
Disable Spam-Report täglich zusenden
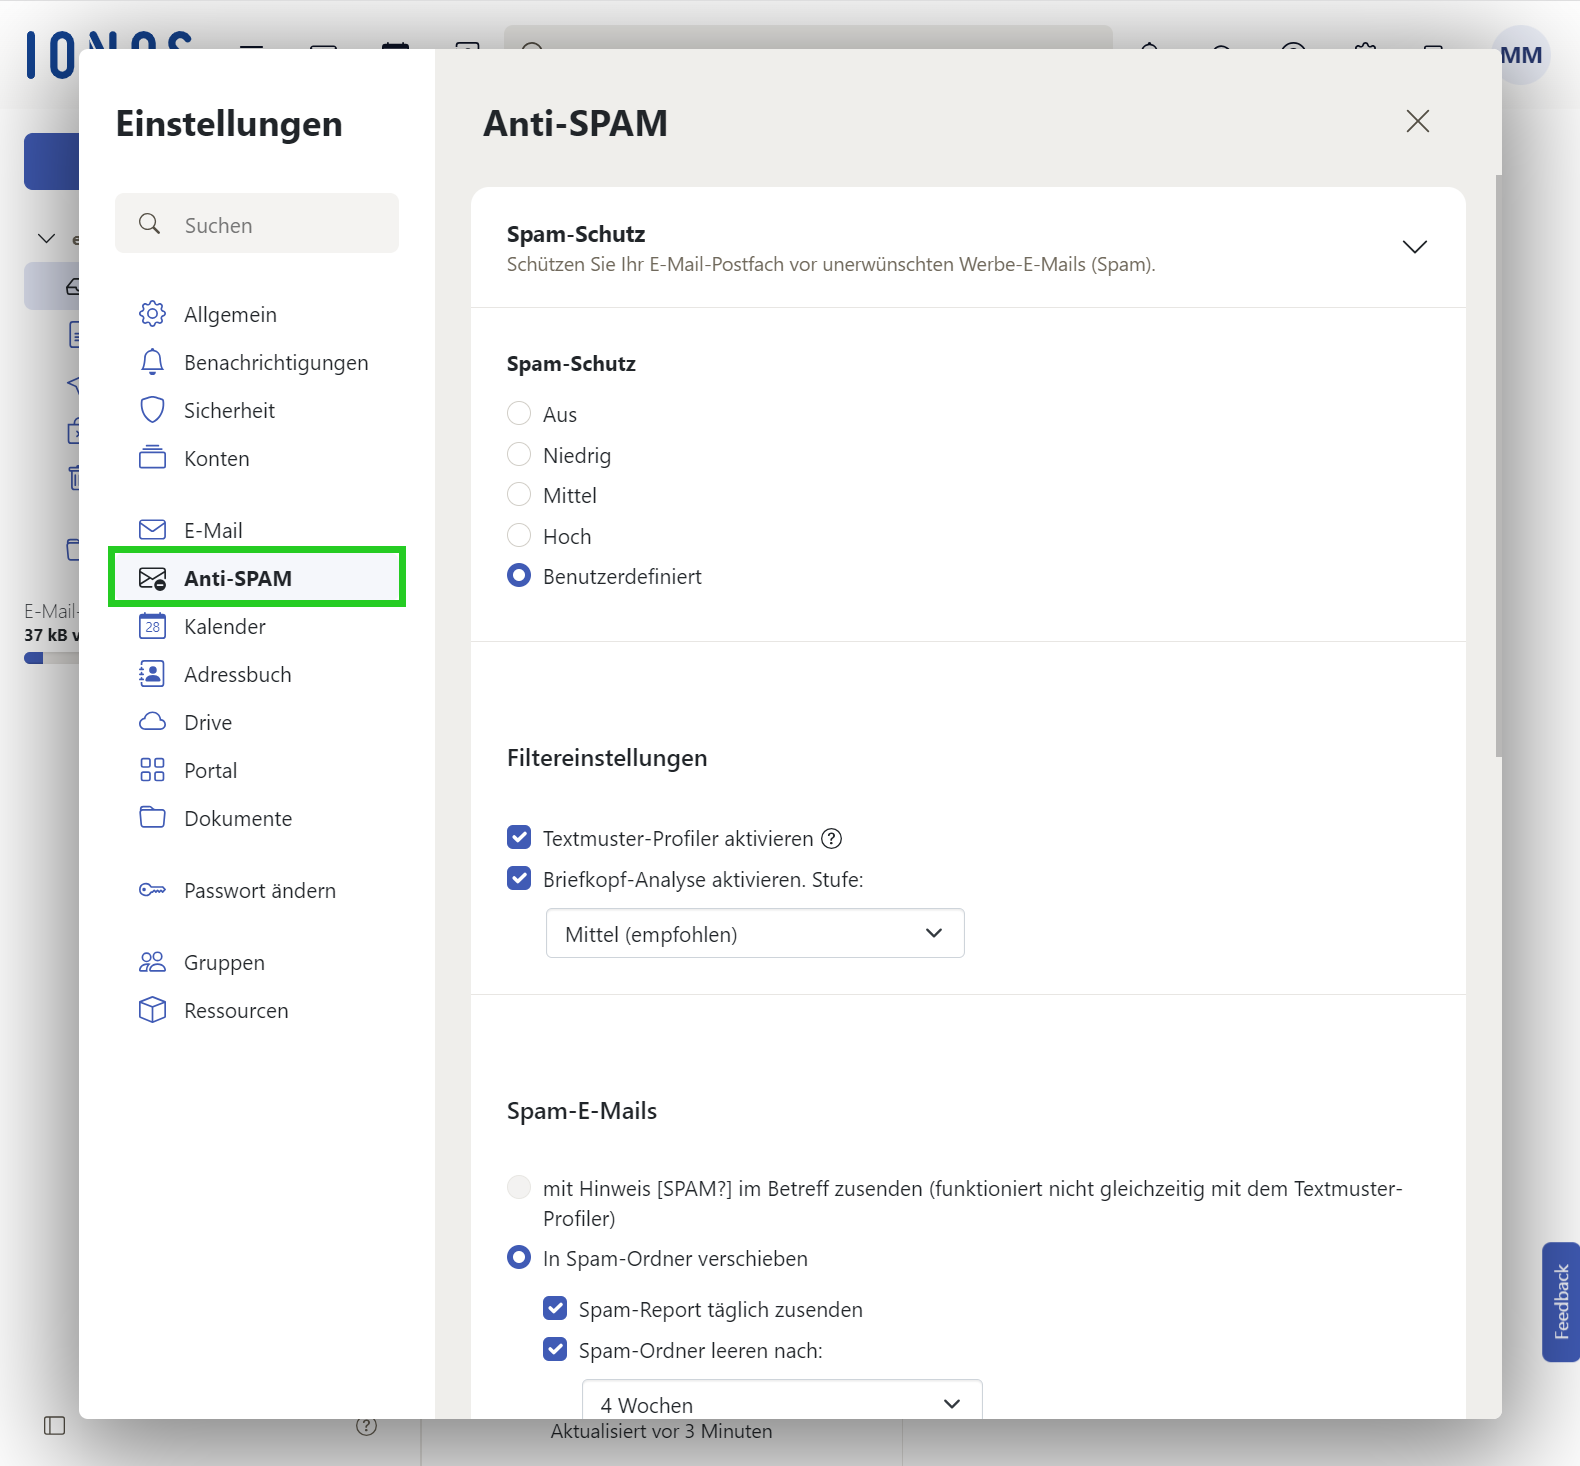pyautogui.click(x=555, y=1309)
